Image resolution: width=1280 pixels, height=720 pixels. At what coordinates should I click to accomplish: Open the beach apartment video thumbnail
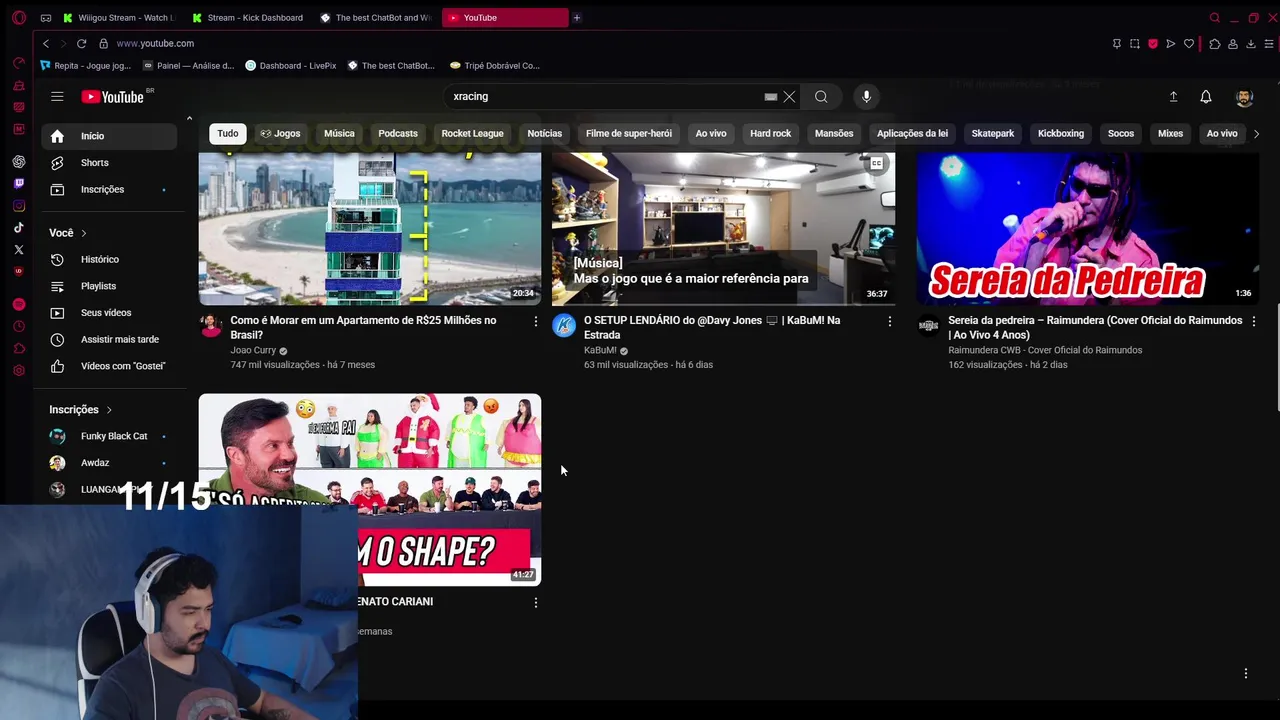click(370, 229)
